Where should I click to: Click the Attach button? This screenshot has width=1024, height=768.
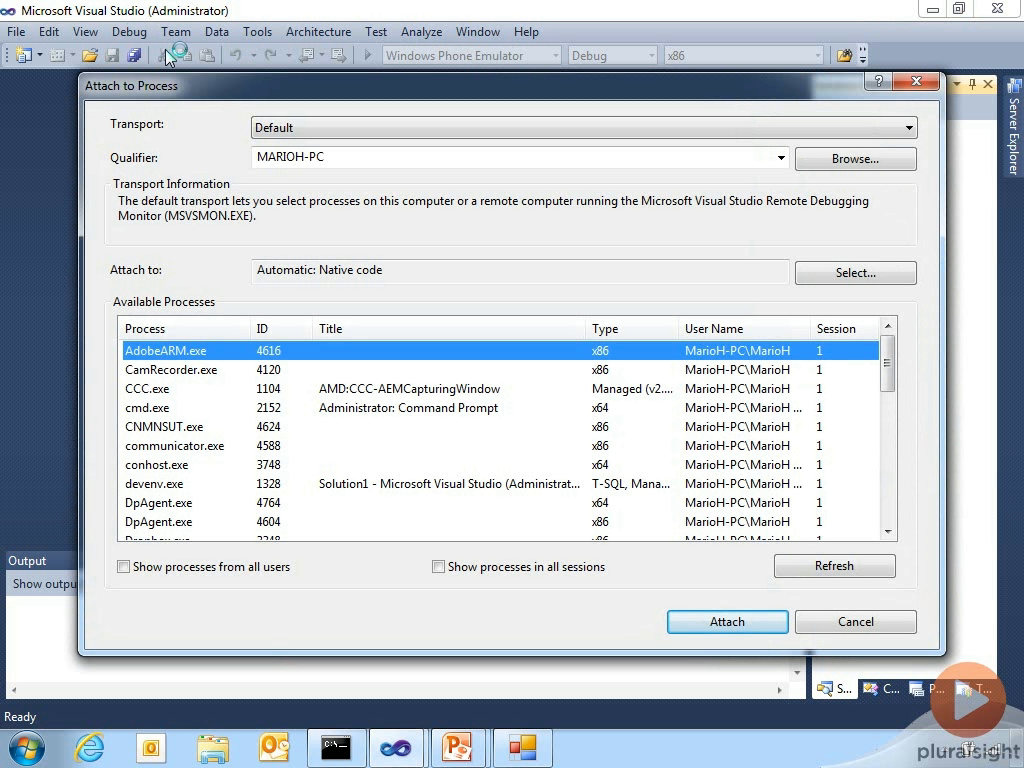coord(728,622)
